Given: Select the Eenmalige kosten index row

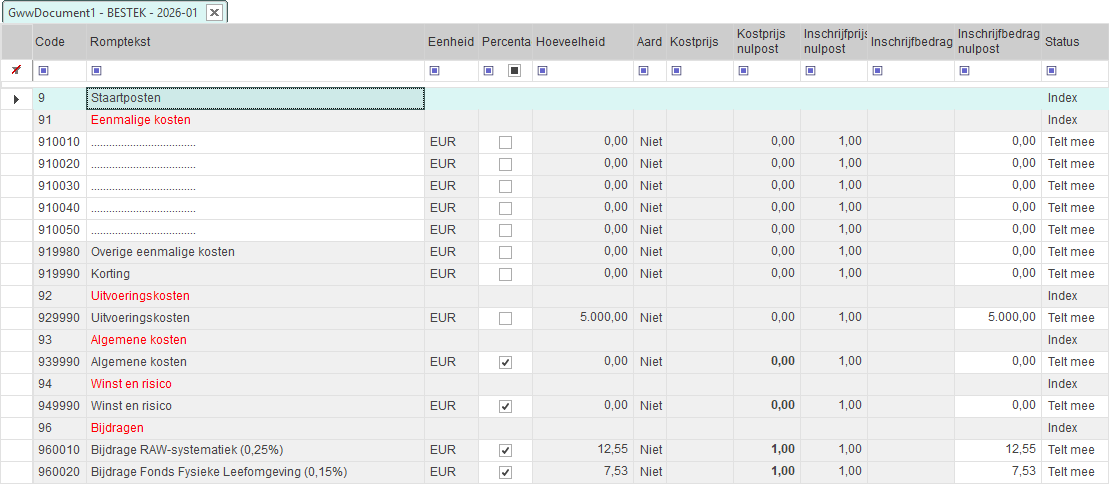Looking at the screenshot, I should click(140, 120).
